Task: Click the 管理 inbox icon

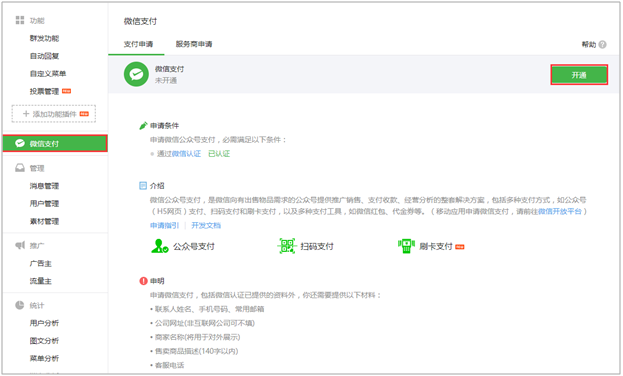Action: (x=20, y=168)
